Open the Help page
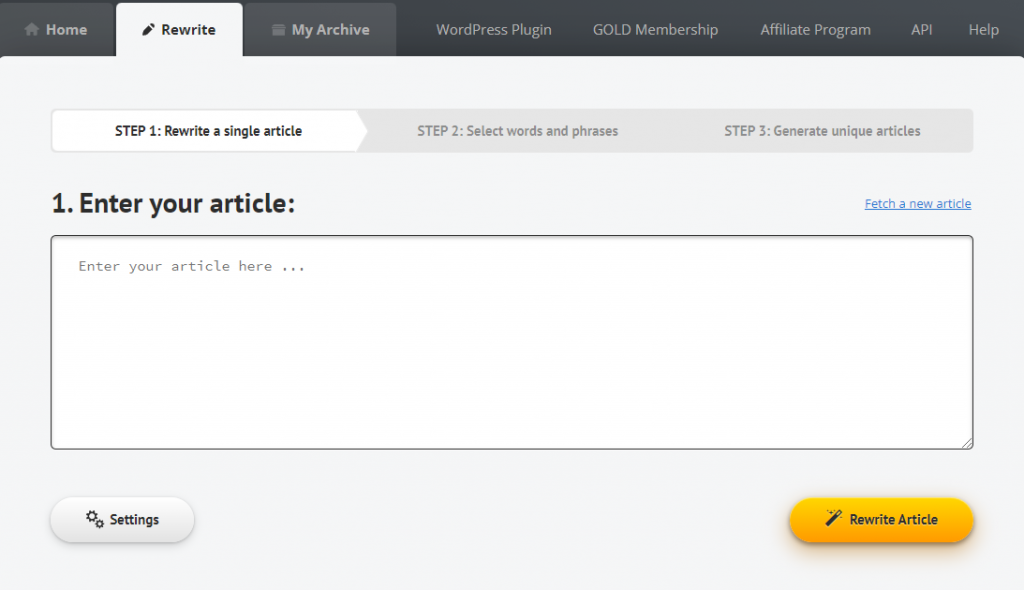 coord(983,30)
